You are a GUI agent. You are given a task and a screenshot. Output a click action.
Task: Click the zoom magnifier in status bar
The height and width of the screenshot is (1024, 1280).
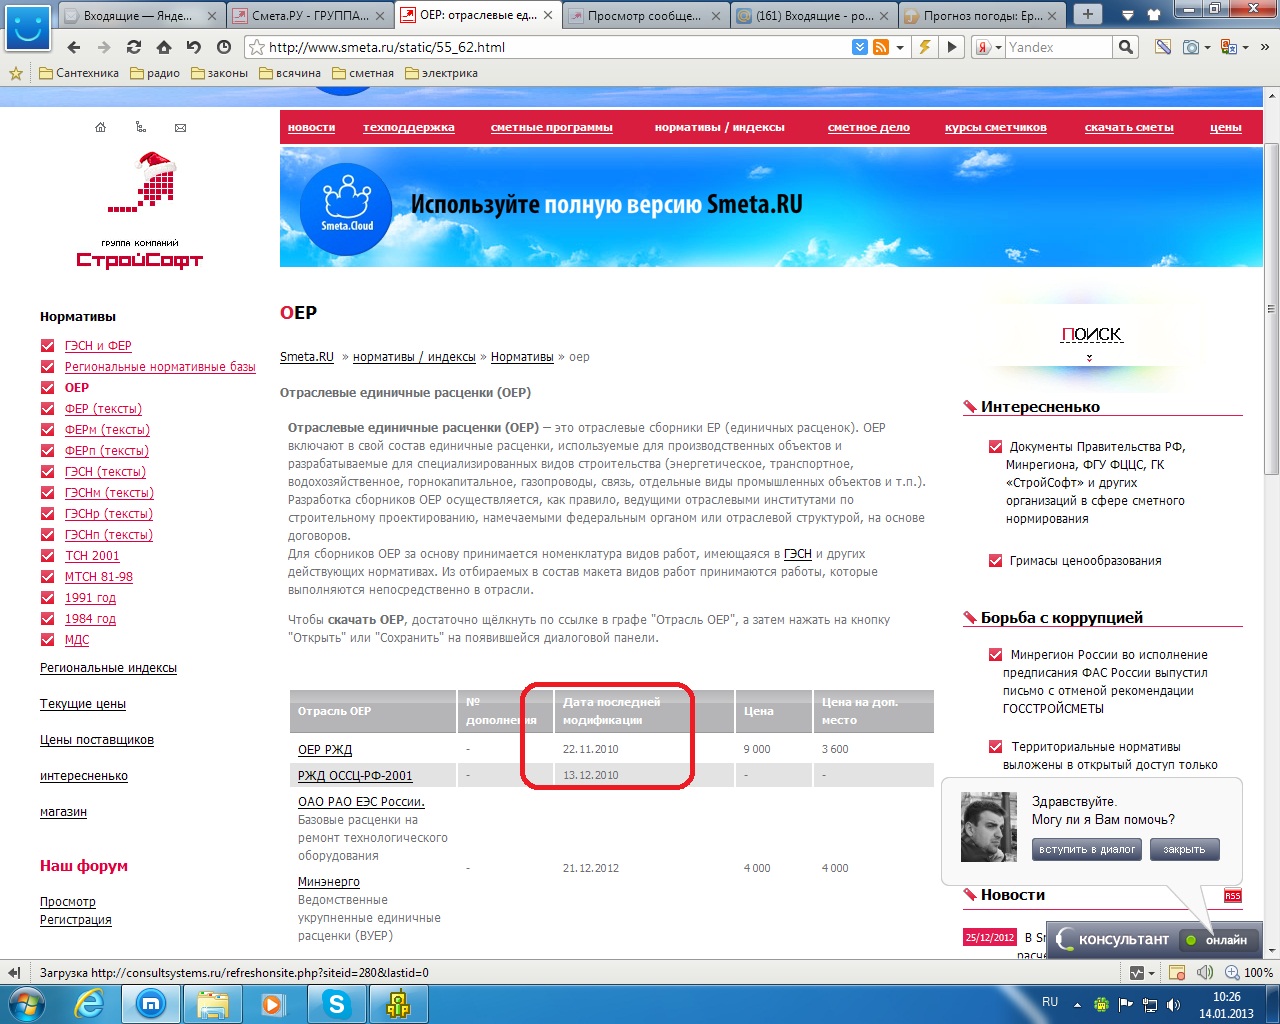(x=1232, y=972)
